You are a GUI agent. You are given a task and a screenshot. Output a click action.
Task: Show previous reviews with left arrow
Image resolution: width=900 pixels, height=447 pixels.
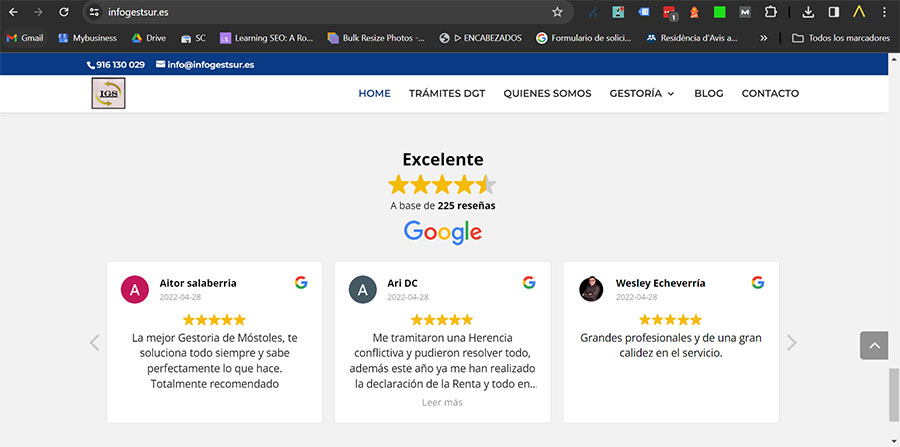pos(95,343)
